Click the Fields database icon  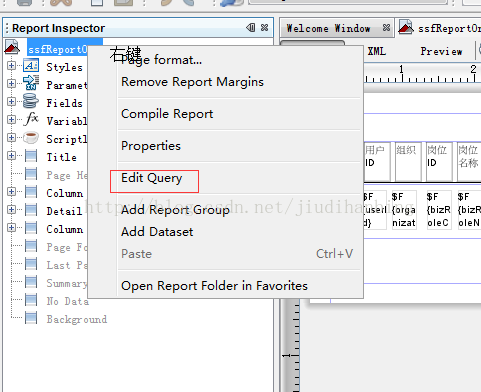[x=31, y=101]
